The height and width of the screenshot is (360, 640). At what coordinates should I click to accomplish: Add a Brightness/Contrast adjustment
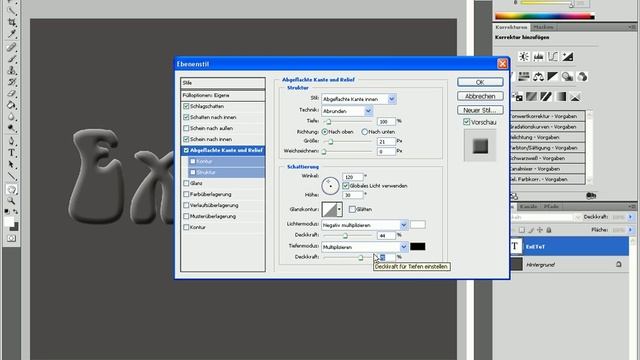click(x=524, y=57)
